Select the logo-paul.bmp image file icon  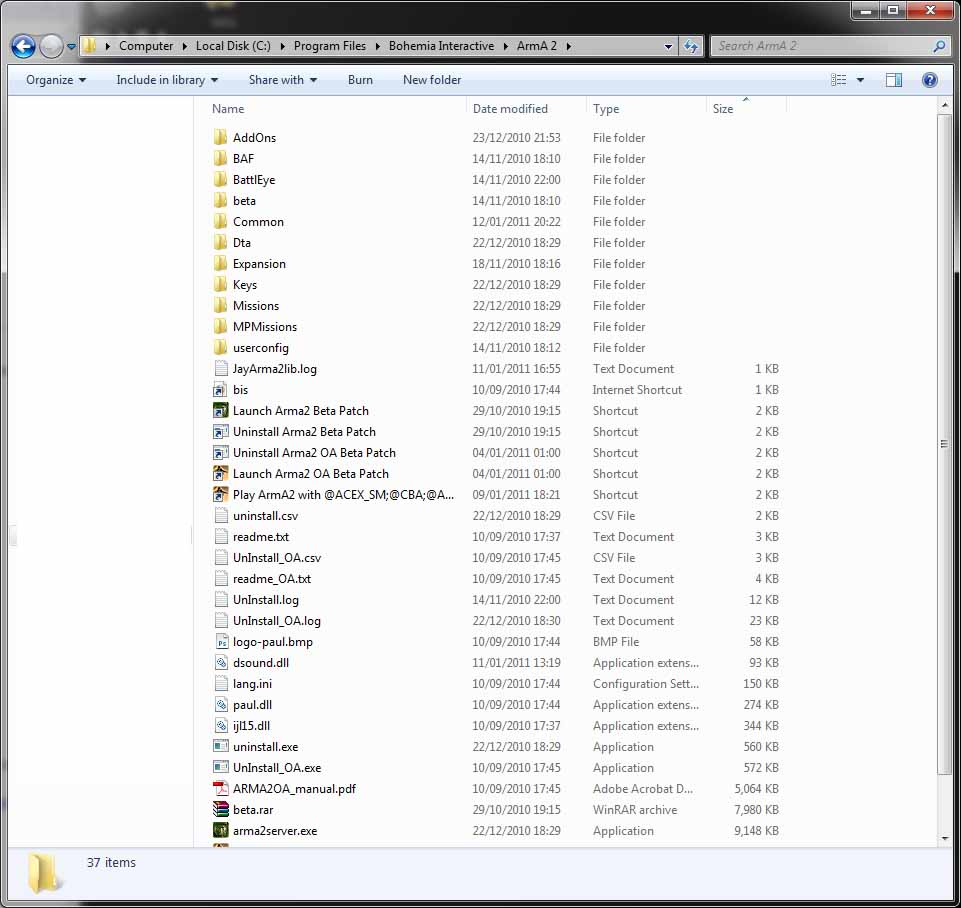(221, 642)
